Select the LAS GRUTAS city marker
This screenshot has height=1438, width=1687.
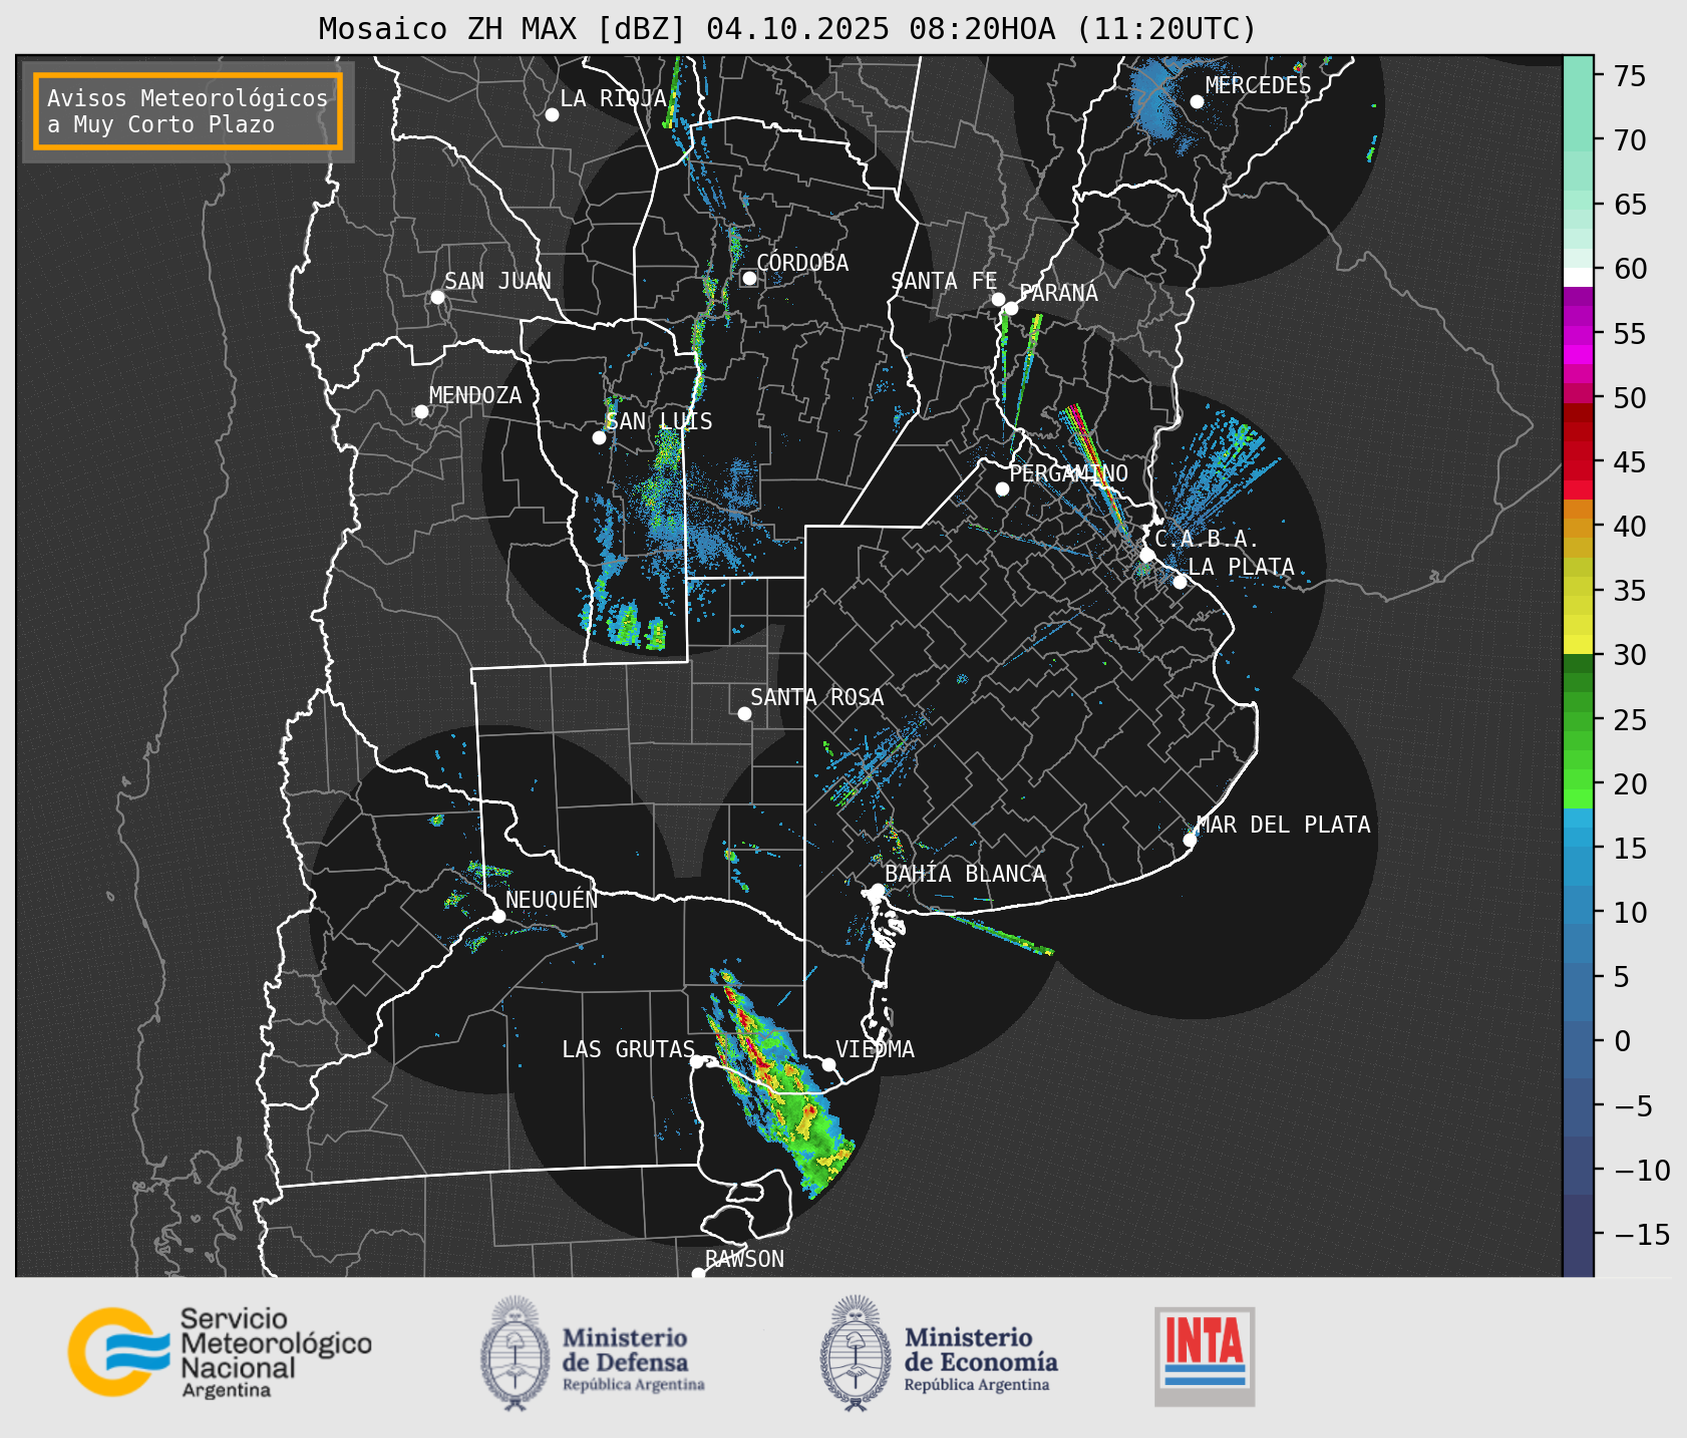[x=697, y=1061]
